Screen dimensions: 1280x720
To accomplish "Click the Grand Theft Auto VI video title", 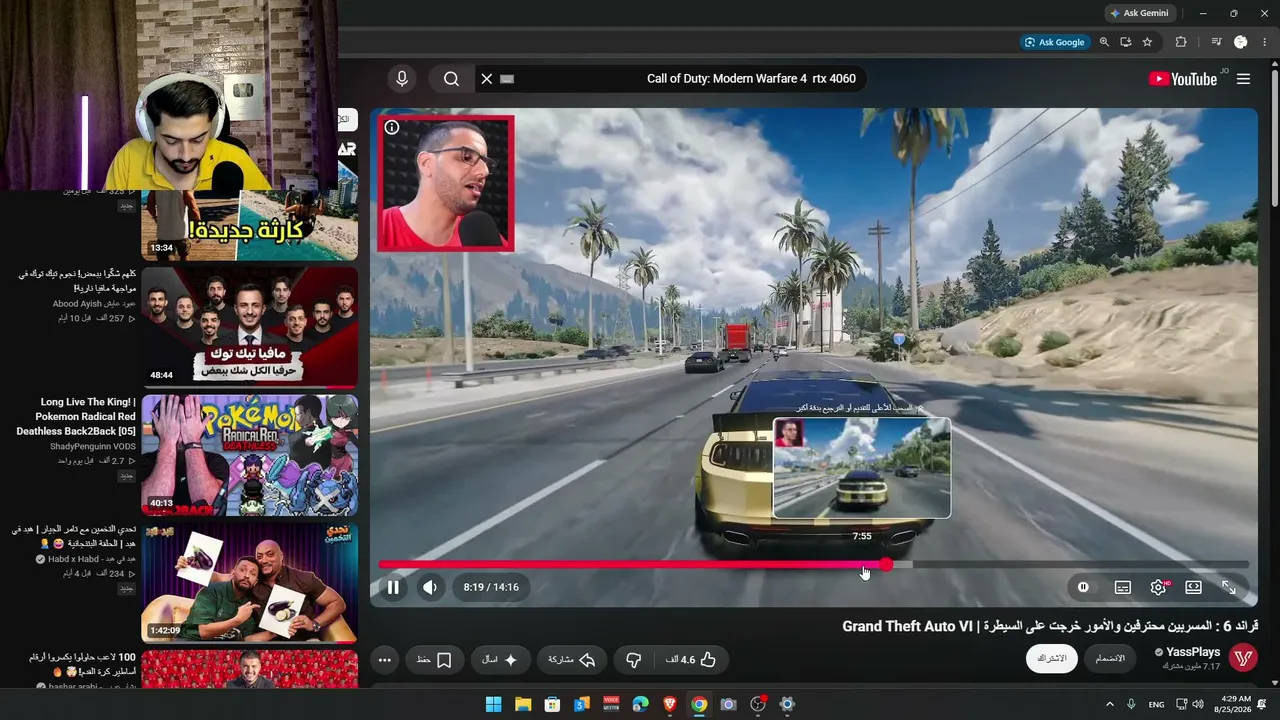I will (x=1050, y=626).
